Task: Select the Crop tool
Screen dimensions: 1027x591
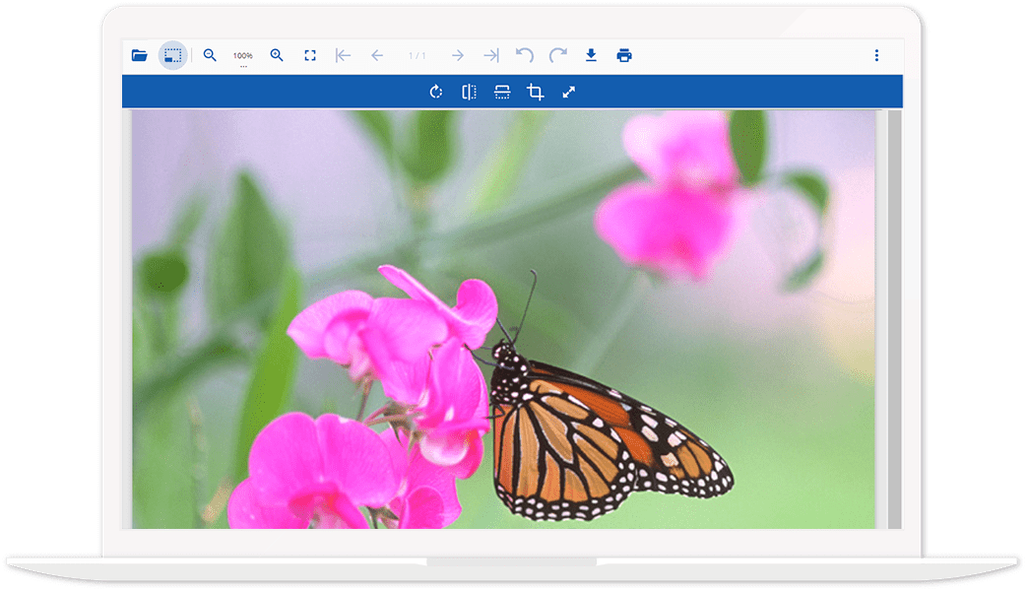Action: [535, 92]
